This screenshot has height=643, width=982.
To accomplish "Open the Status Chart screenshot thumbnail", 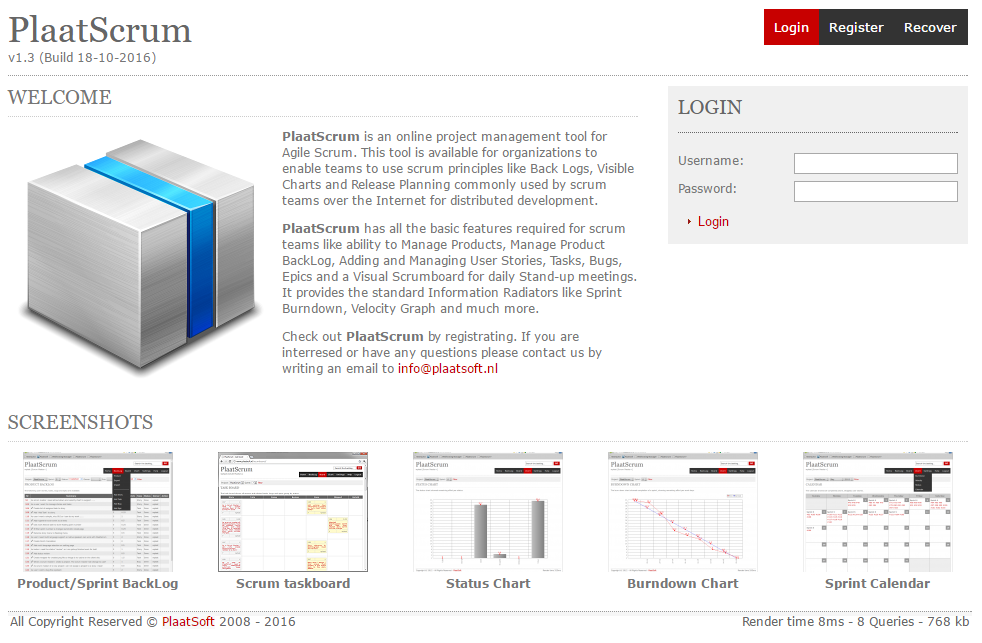I will pyautogui.click(x=488, y=512).
